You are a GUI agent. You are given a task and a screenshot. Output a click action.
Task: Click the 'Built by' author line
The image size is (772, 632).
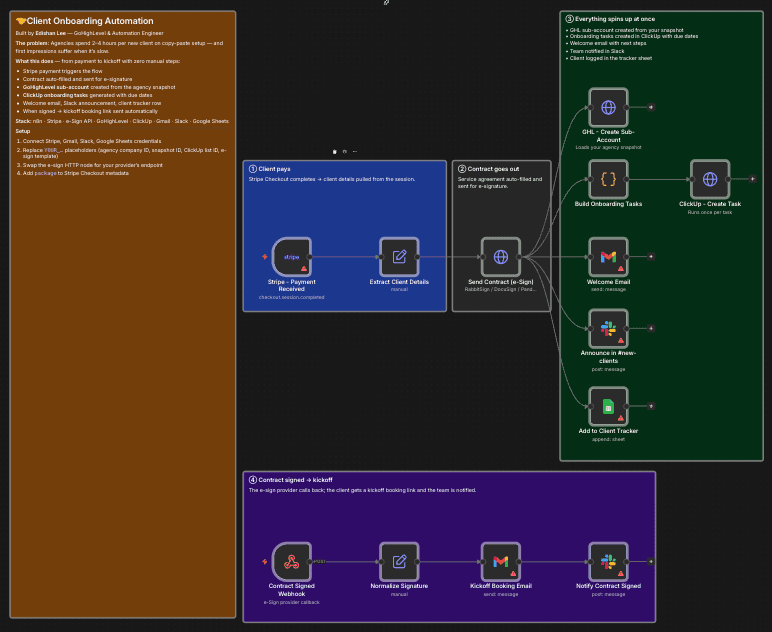(x=89, y=33)
